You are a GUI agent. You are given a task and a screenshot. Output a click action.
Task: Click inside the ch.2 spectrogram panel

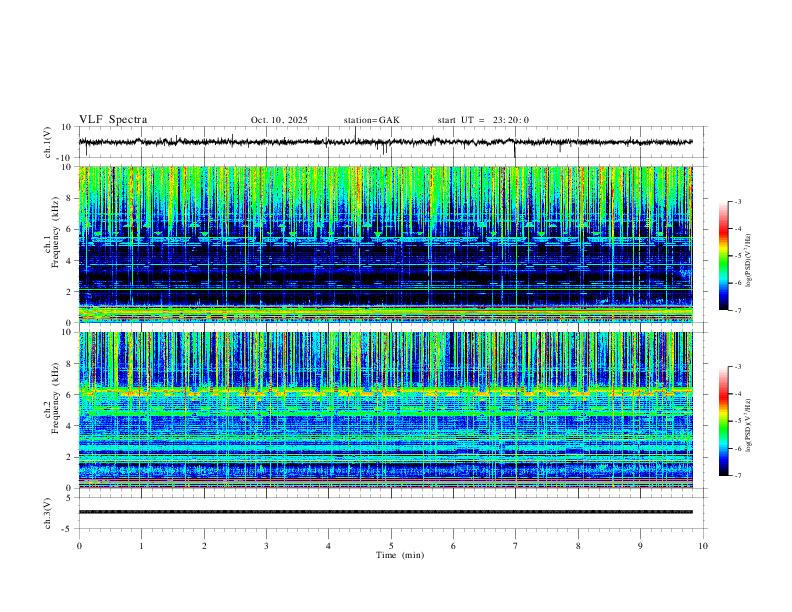[385, 410]
